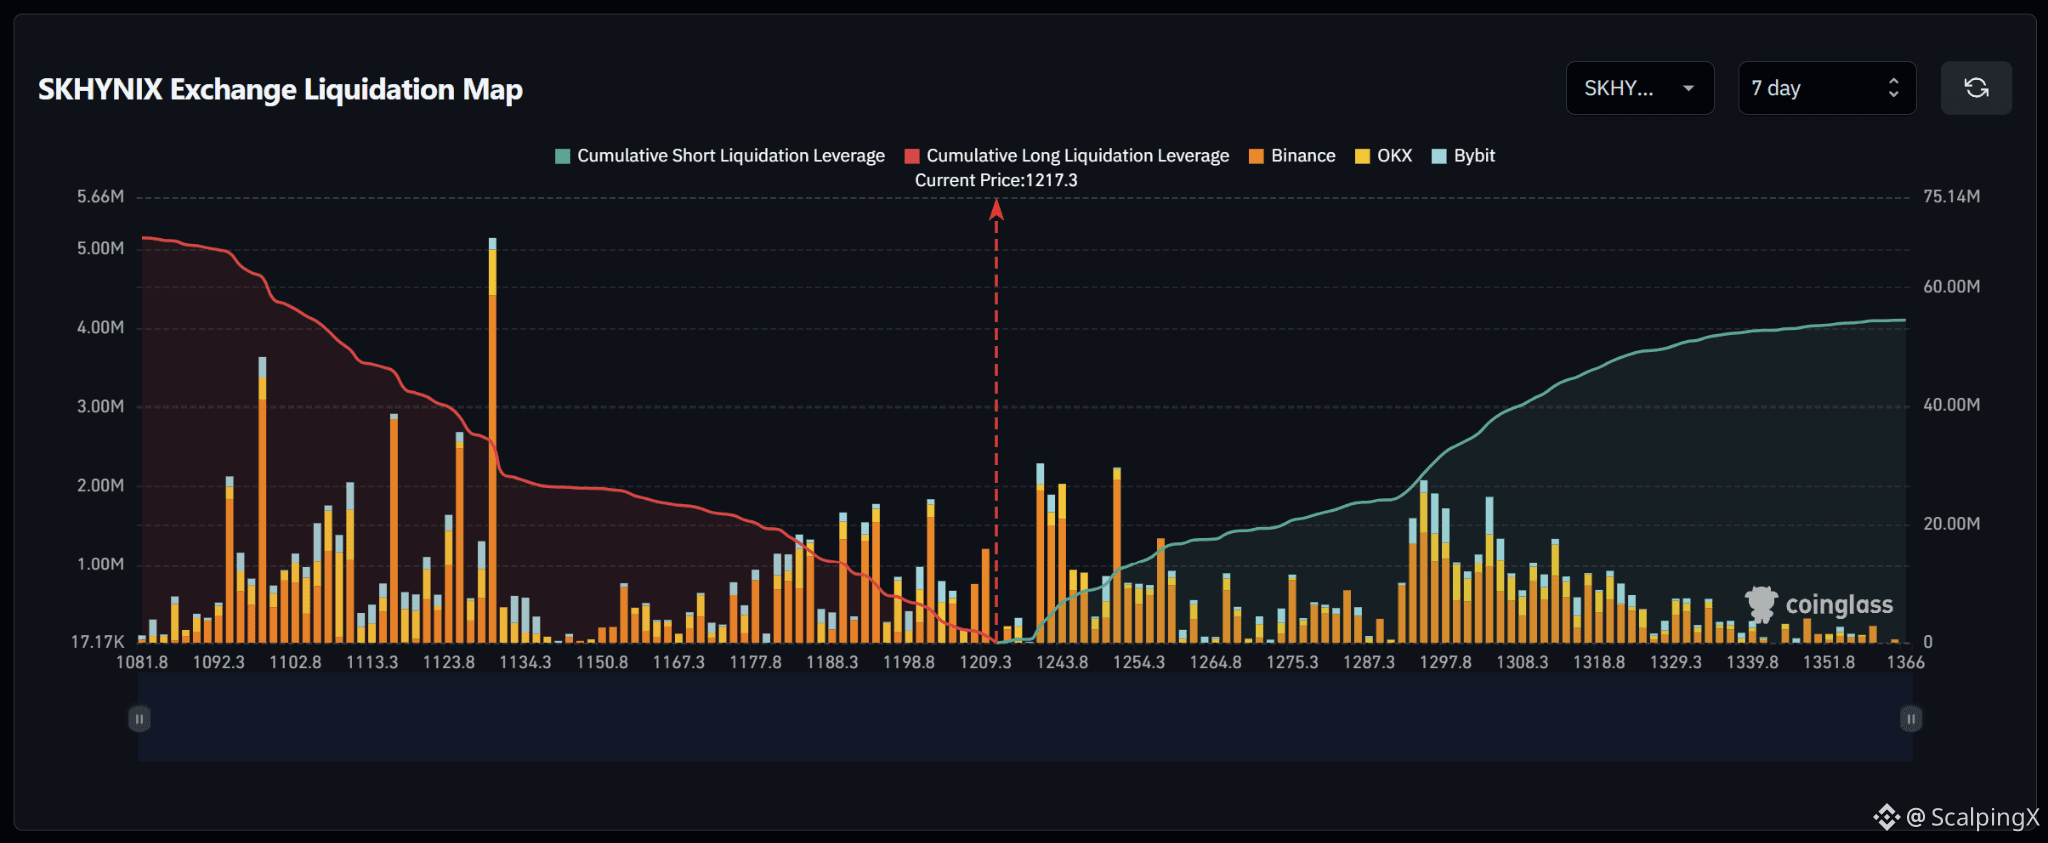This screenshot has width=2048, height=843.
Task: Click the 40.00M right axis label
Action: pyautogui.click(x=1952, y=405)
